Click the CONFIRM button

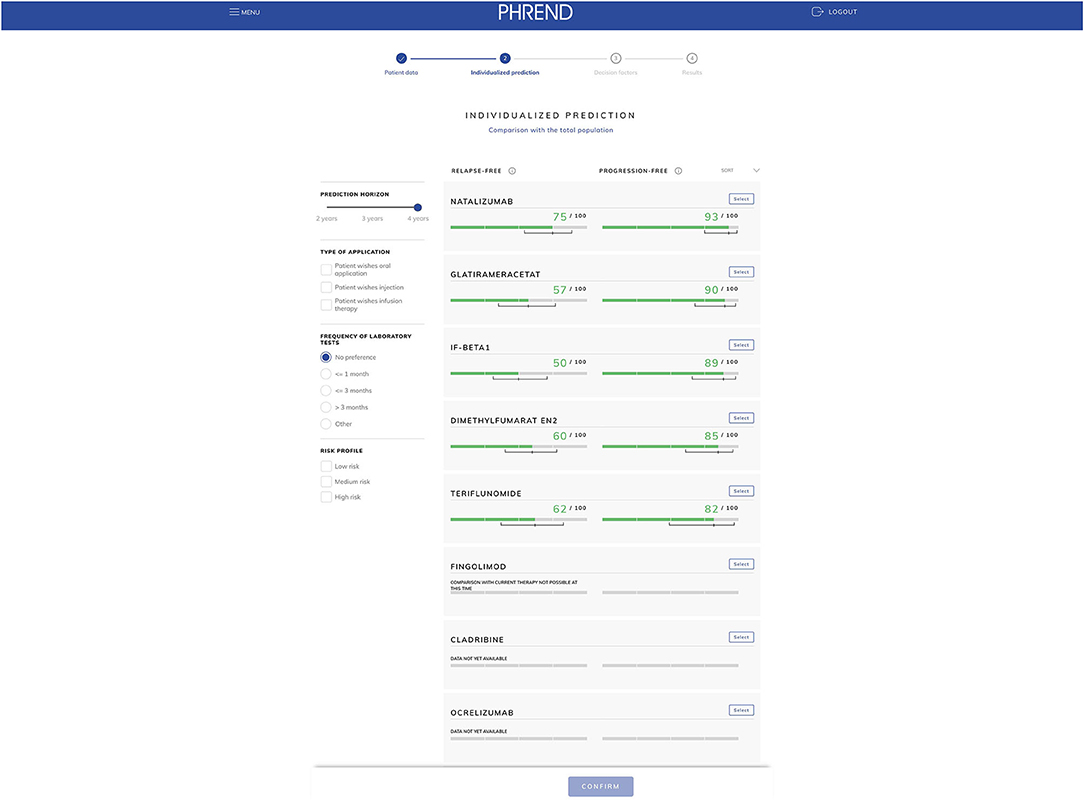click(601, 786)
